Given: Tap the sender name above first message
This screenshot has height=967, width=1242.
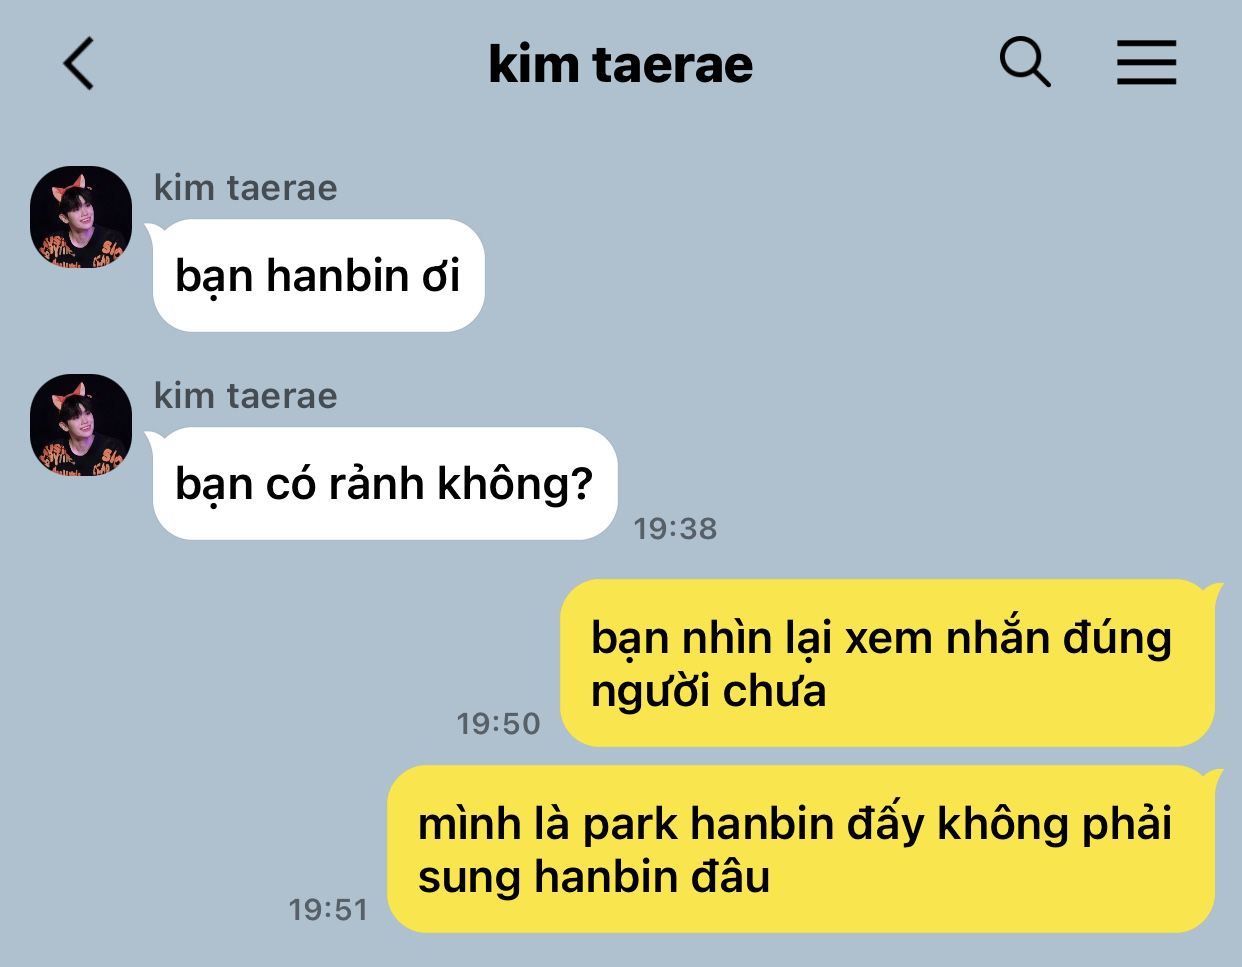Looking at the screenshot, I should (245, 188).
